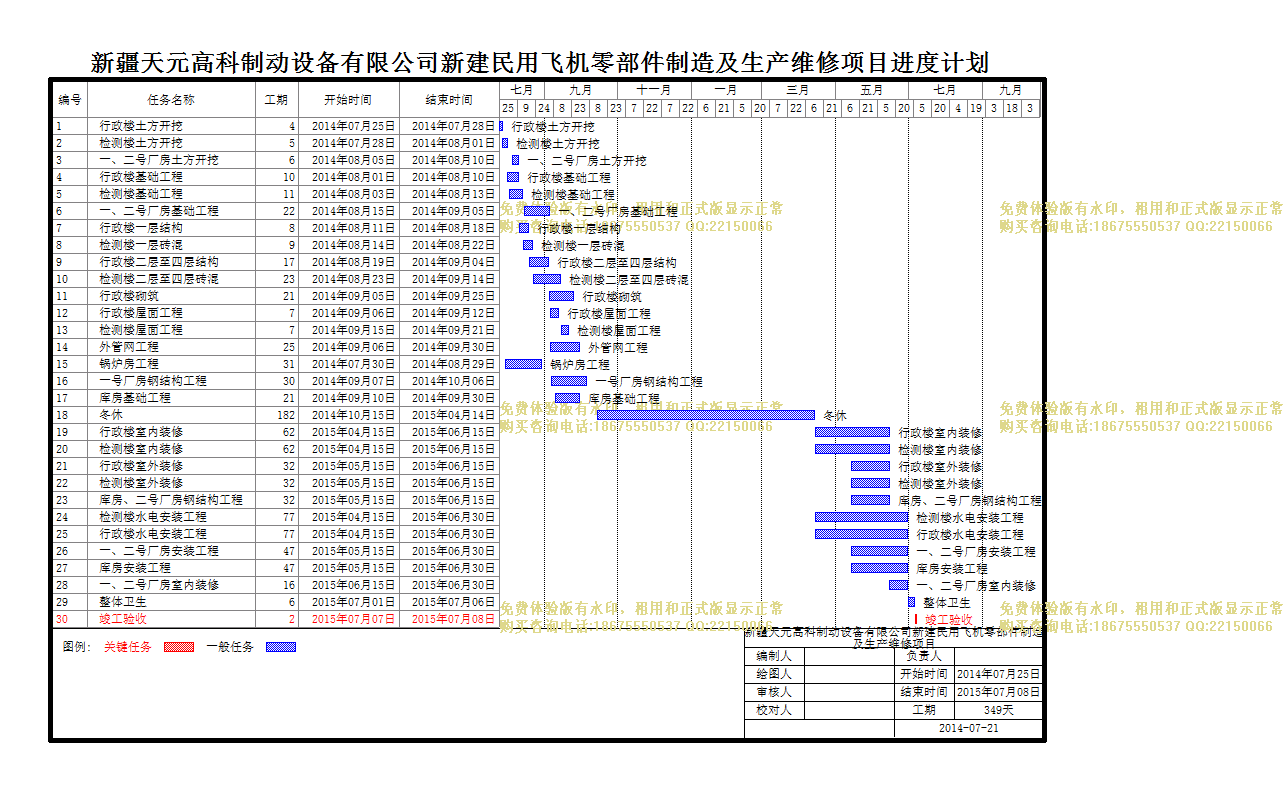This screenshot has width=1283, height=789.
Task: Click the 任务名称 column header
Action: point(171,100)
